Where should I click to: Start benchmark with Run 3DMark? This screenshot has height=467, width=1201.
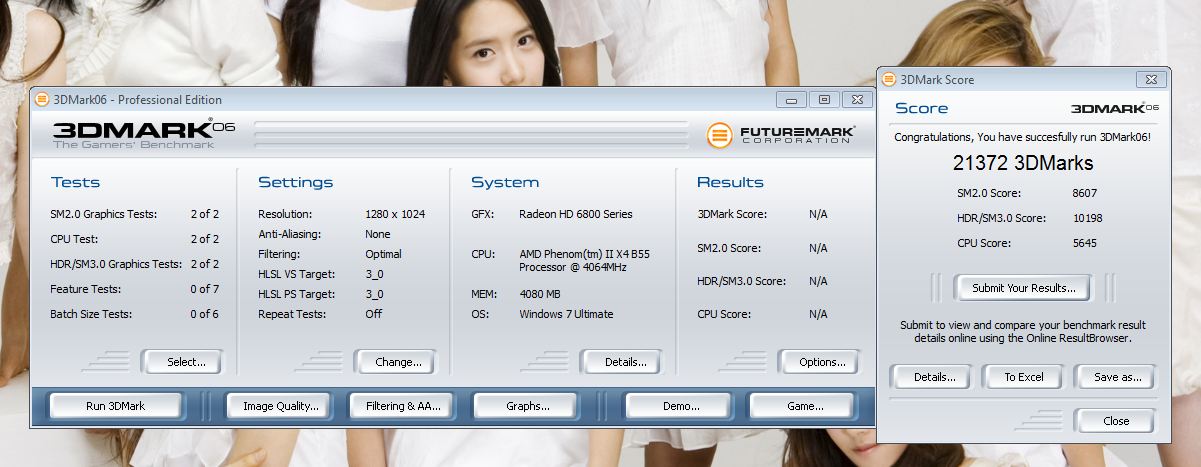[116, 406]
